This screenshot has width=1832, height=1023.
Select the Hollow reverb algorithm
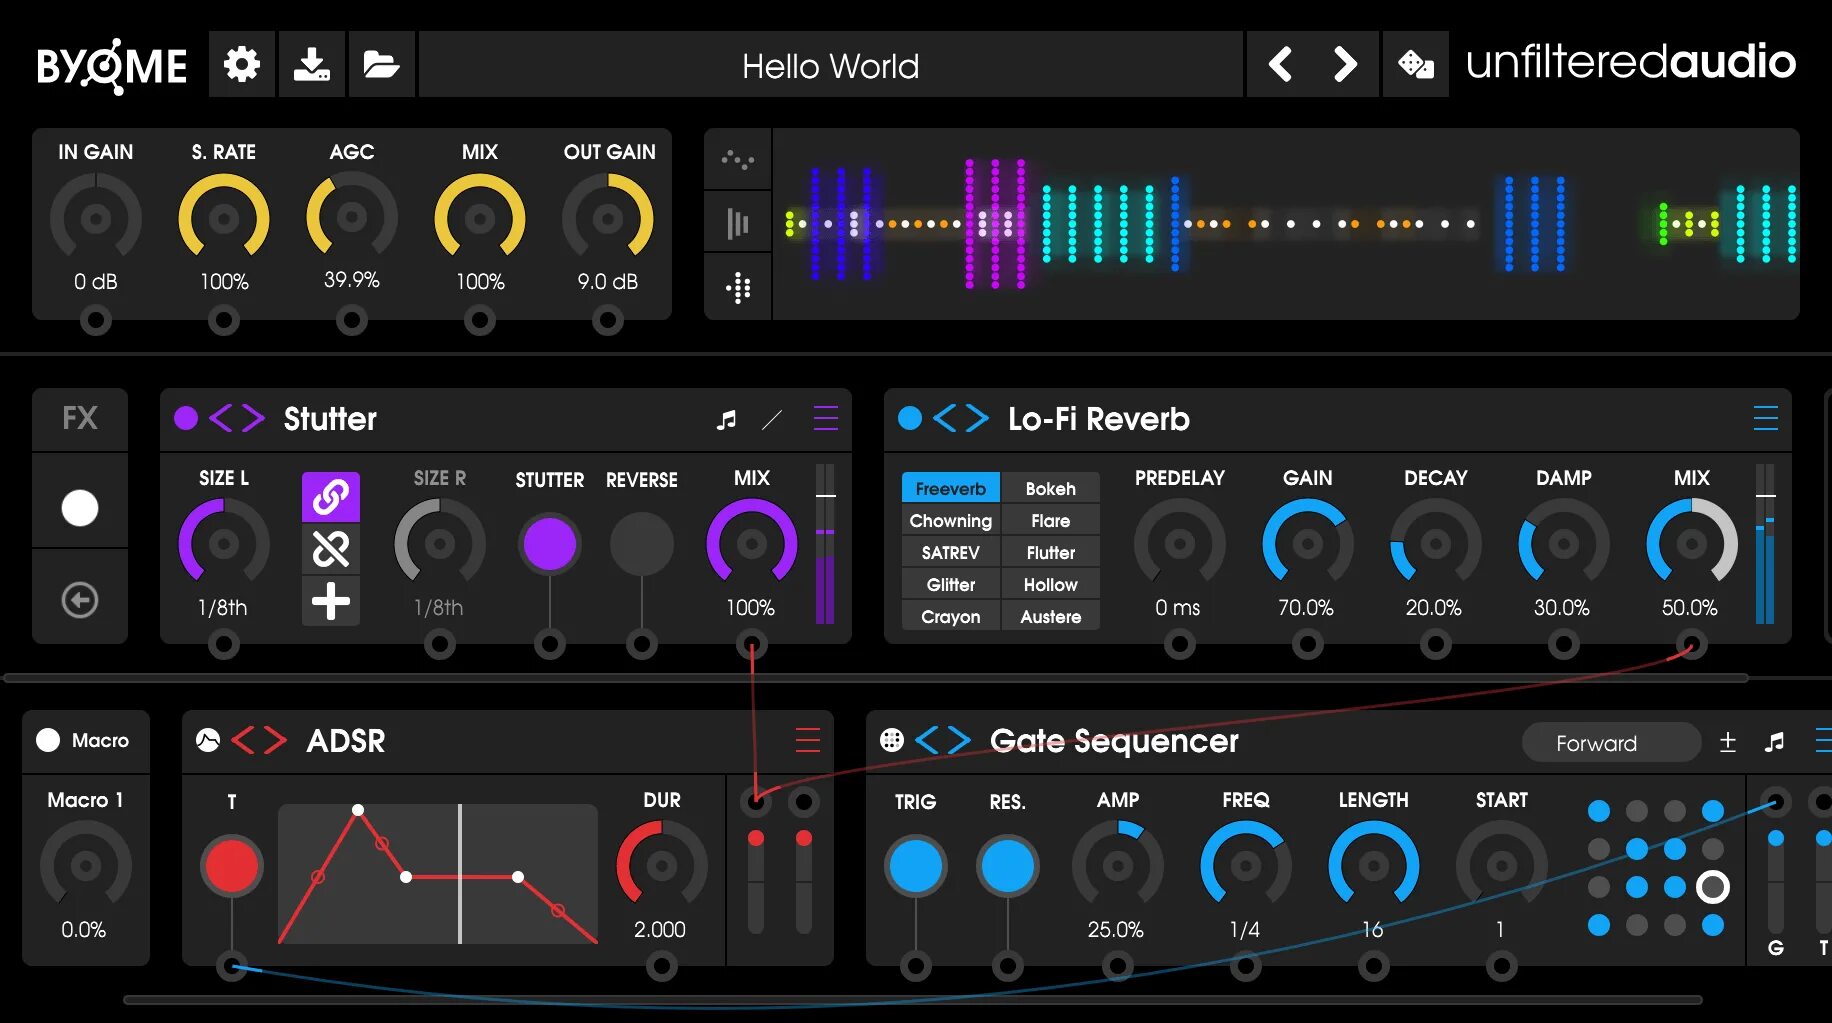(1050, 584)
